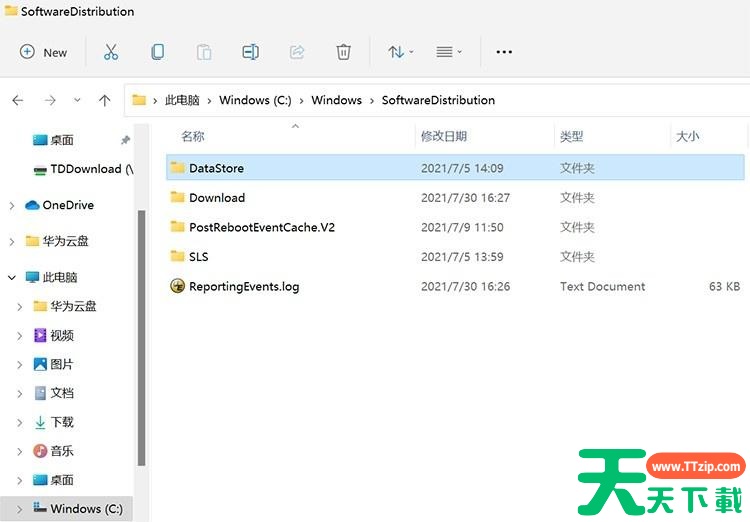Open chevron after Windows (C:) in breadcrumb
750x522 pixels.
click(x=301, y=101)
